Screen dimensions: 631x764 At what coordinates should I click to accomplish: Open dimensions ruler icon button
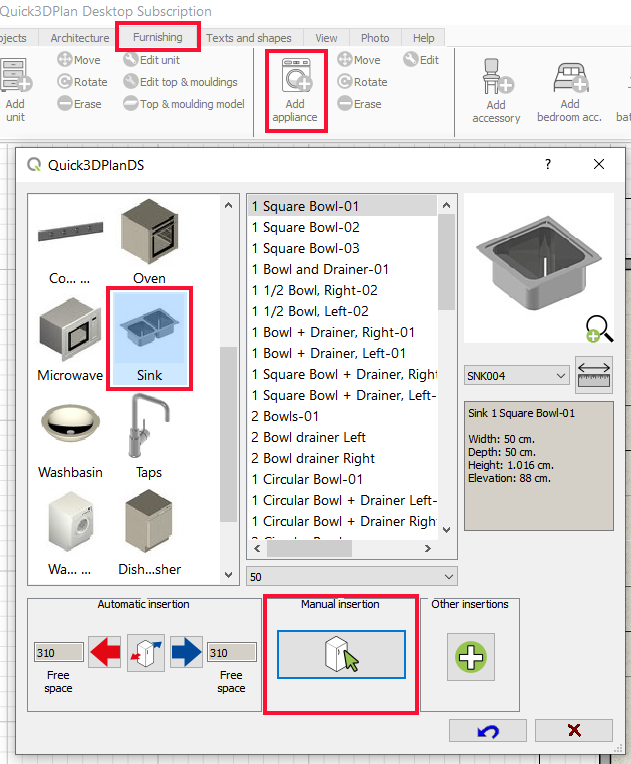pyautogui.click(x=594, y=376)
